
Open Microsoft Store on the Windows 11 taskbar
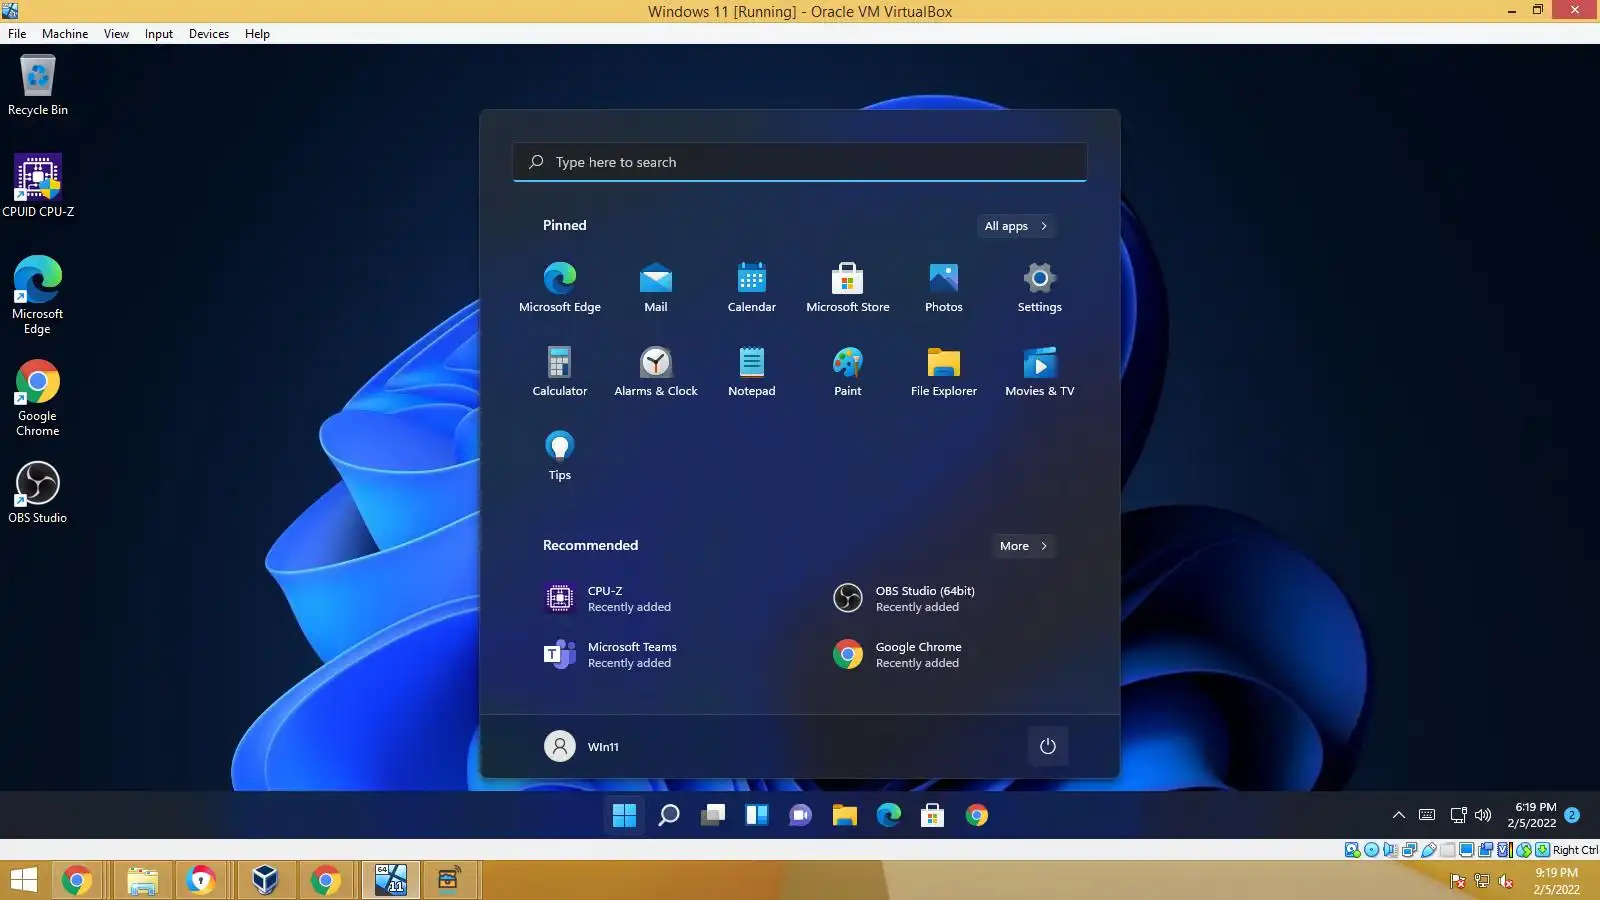pyautogui.click(x=933, y=815)
